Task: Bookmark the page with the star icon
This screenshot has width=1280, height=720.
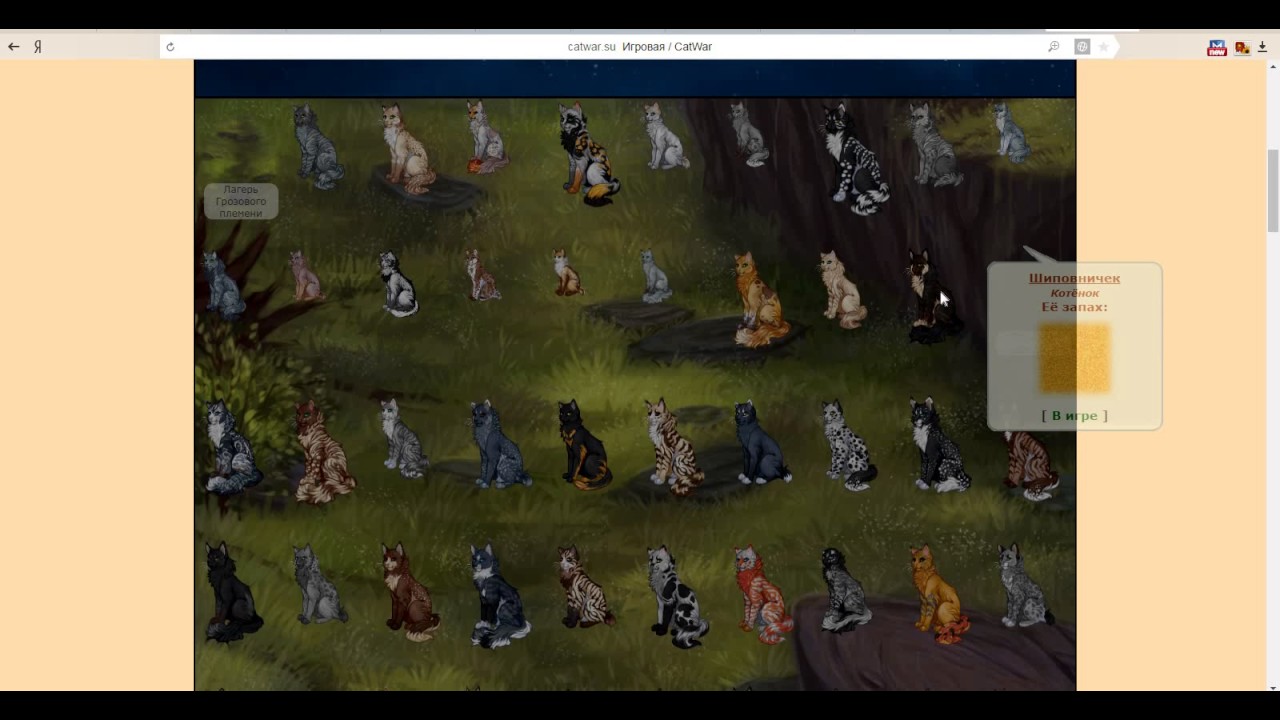Action: click(1104, 47)
